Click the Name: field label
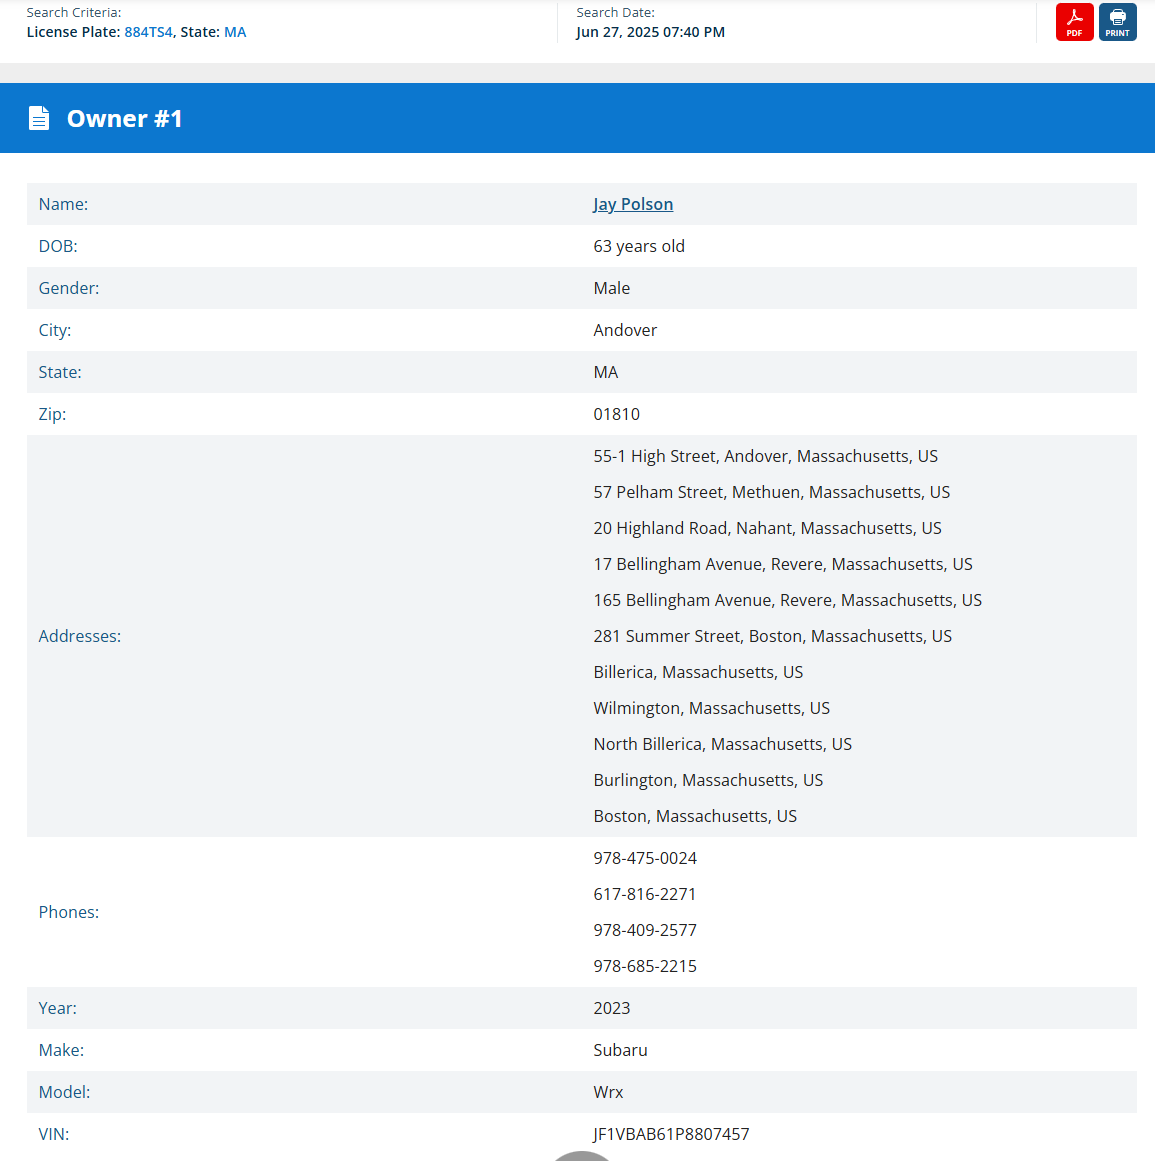The height and width of the screenshot is (1161, 1155). click(63, 204)
